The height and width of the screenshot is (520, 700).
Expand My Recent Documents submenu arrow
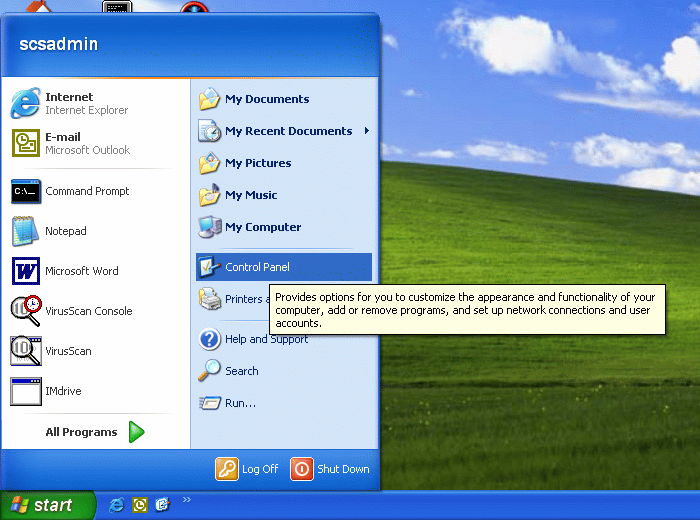(366, 131)
